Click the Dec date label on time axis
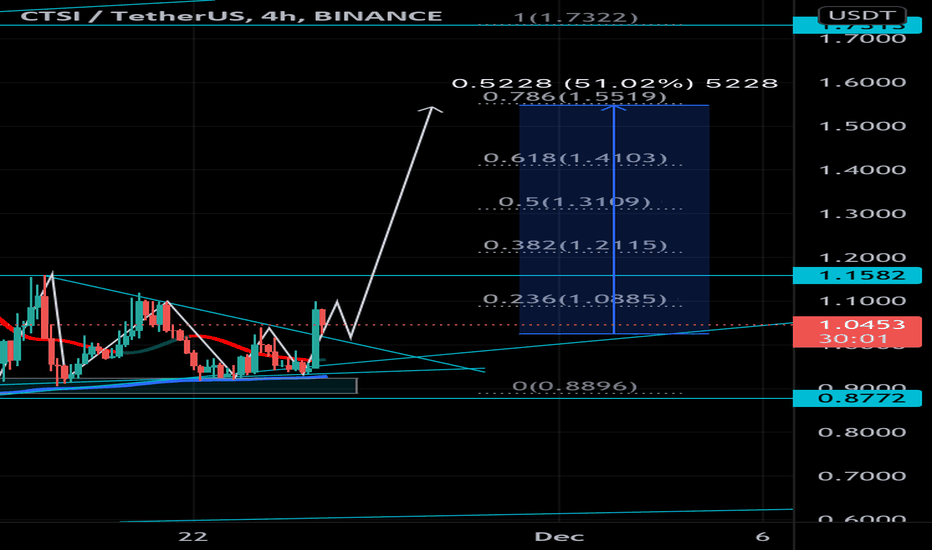The width and height of the screenshot is (932, 550). 559,537
